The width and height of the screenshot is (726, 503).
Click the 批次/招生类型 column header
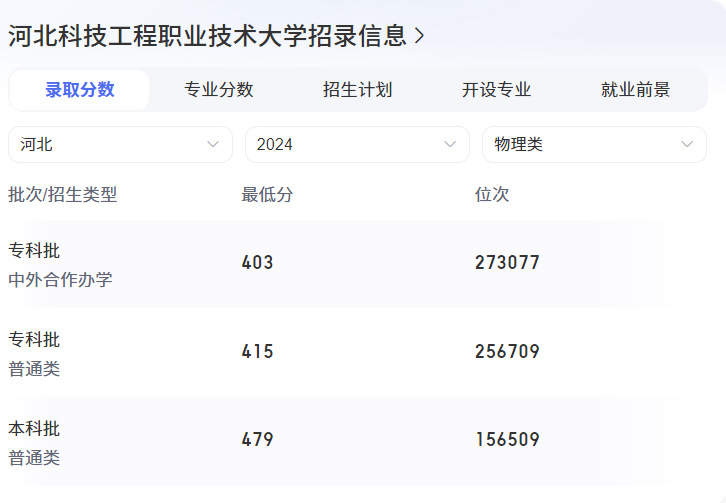63,195
